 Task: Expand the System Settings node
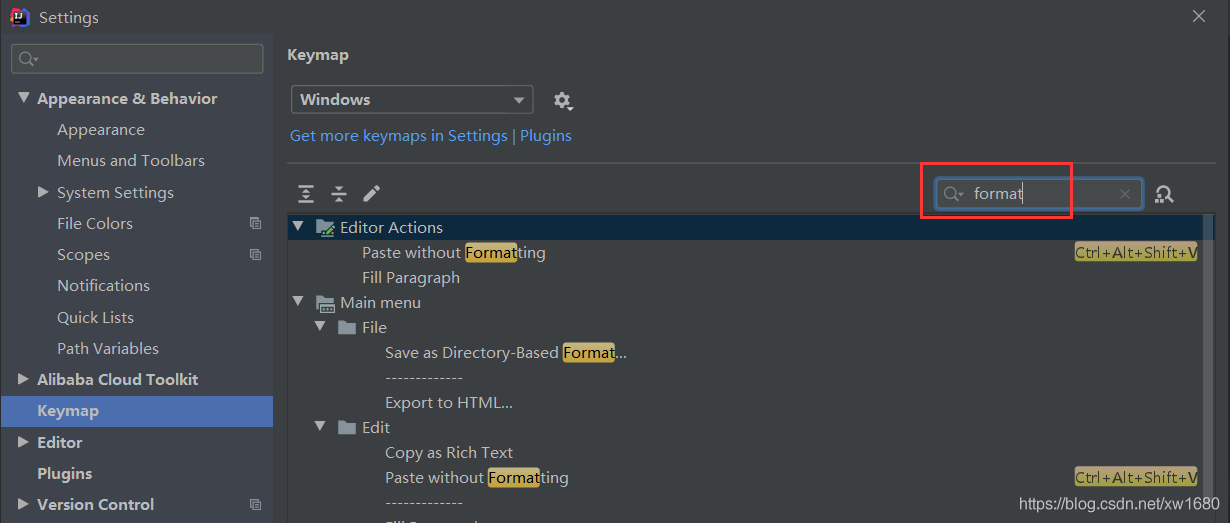[x=43, y=192]
